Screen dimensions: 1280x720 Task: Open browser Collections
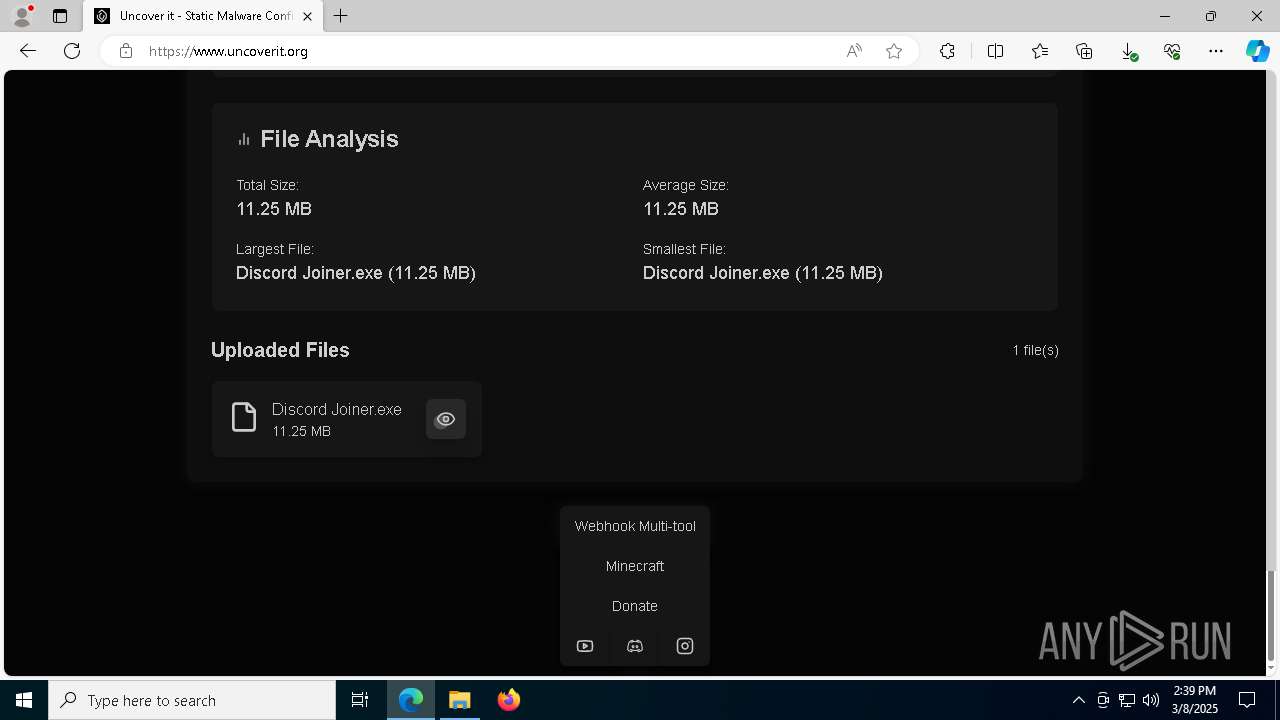(x=1084, y=51)
